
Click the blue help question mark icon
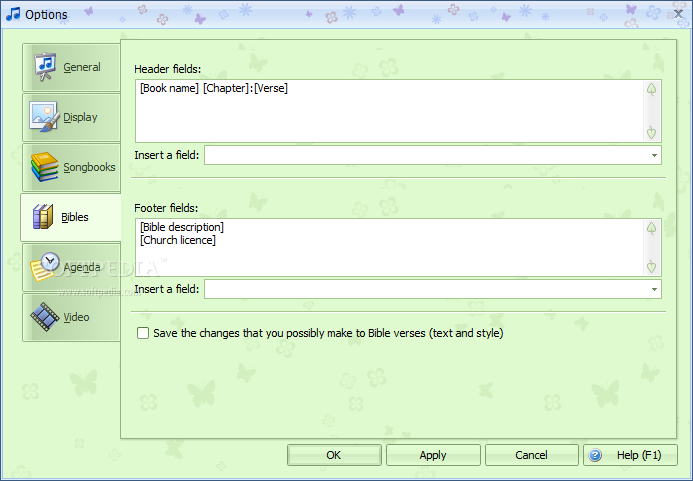pos(595,455)
